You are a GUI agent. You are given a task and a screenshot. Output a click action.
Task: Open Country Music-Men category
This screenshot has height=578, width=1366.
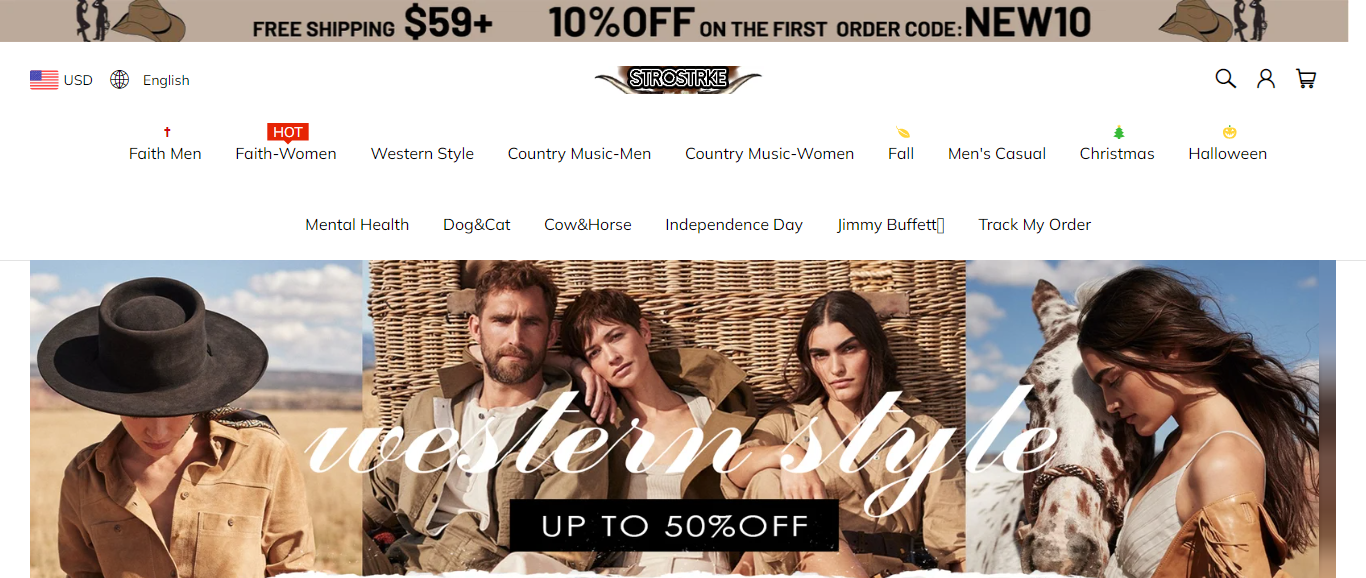[x=579, y=154]
